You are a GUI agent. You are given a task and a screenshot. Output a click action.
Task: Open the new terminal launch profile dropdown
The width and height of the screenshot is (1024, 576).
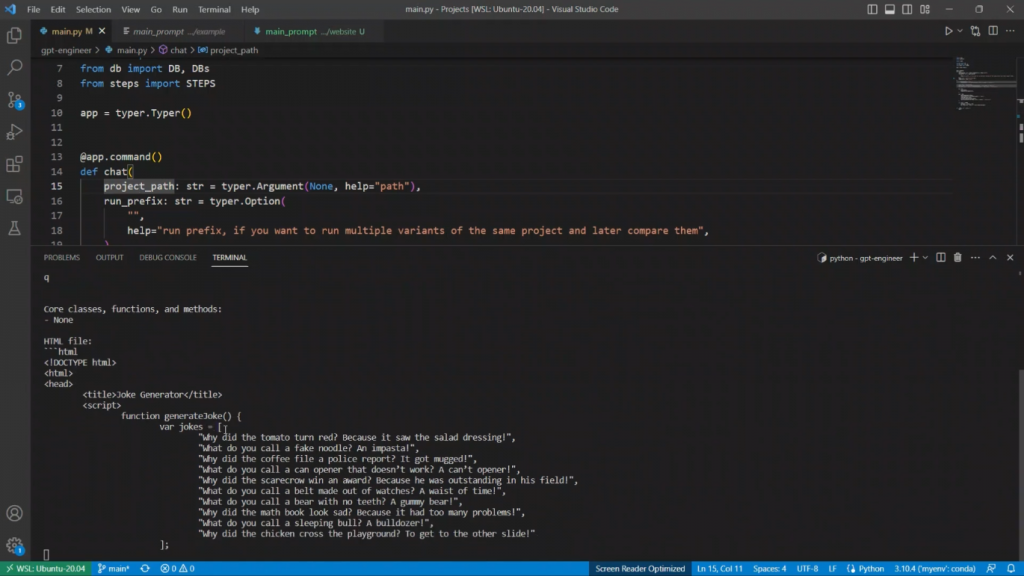click(x=926, y=258)
